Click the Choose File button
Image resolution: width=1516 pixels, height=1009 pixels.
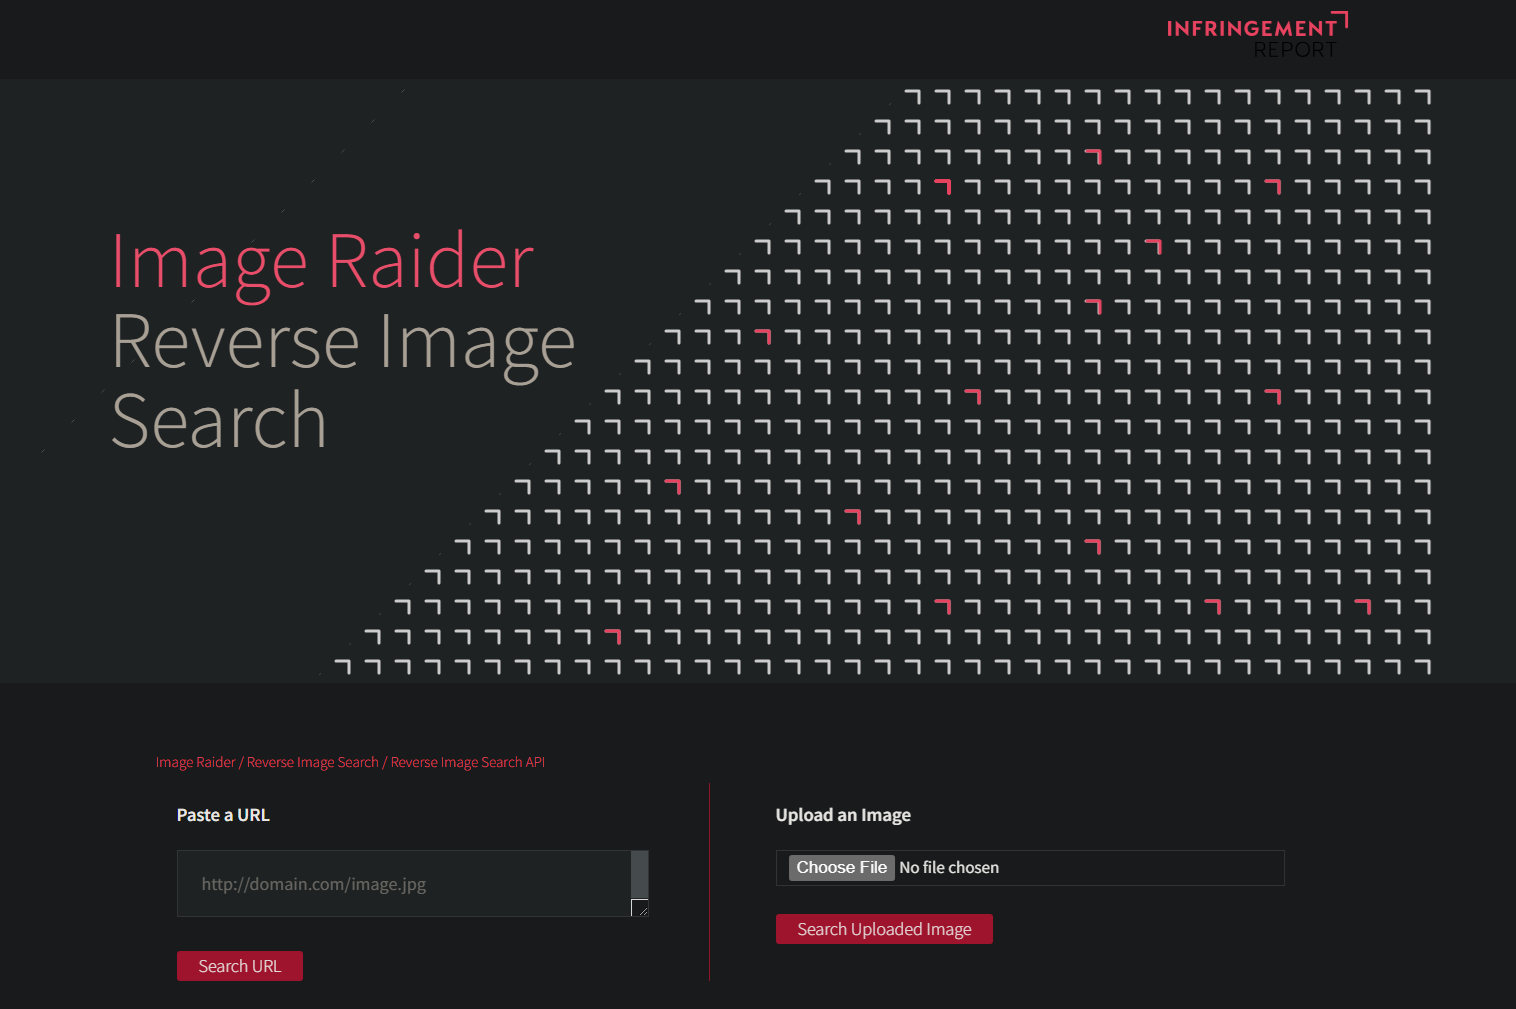click(841, 867)
